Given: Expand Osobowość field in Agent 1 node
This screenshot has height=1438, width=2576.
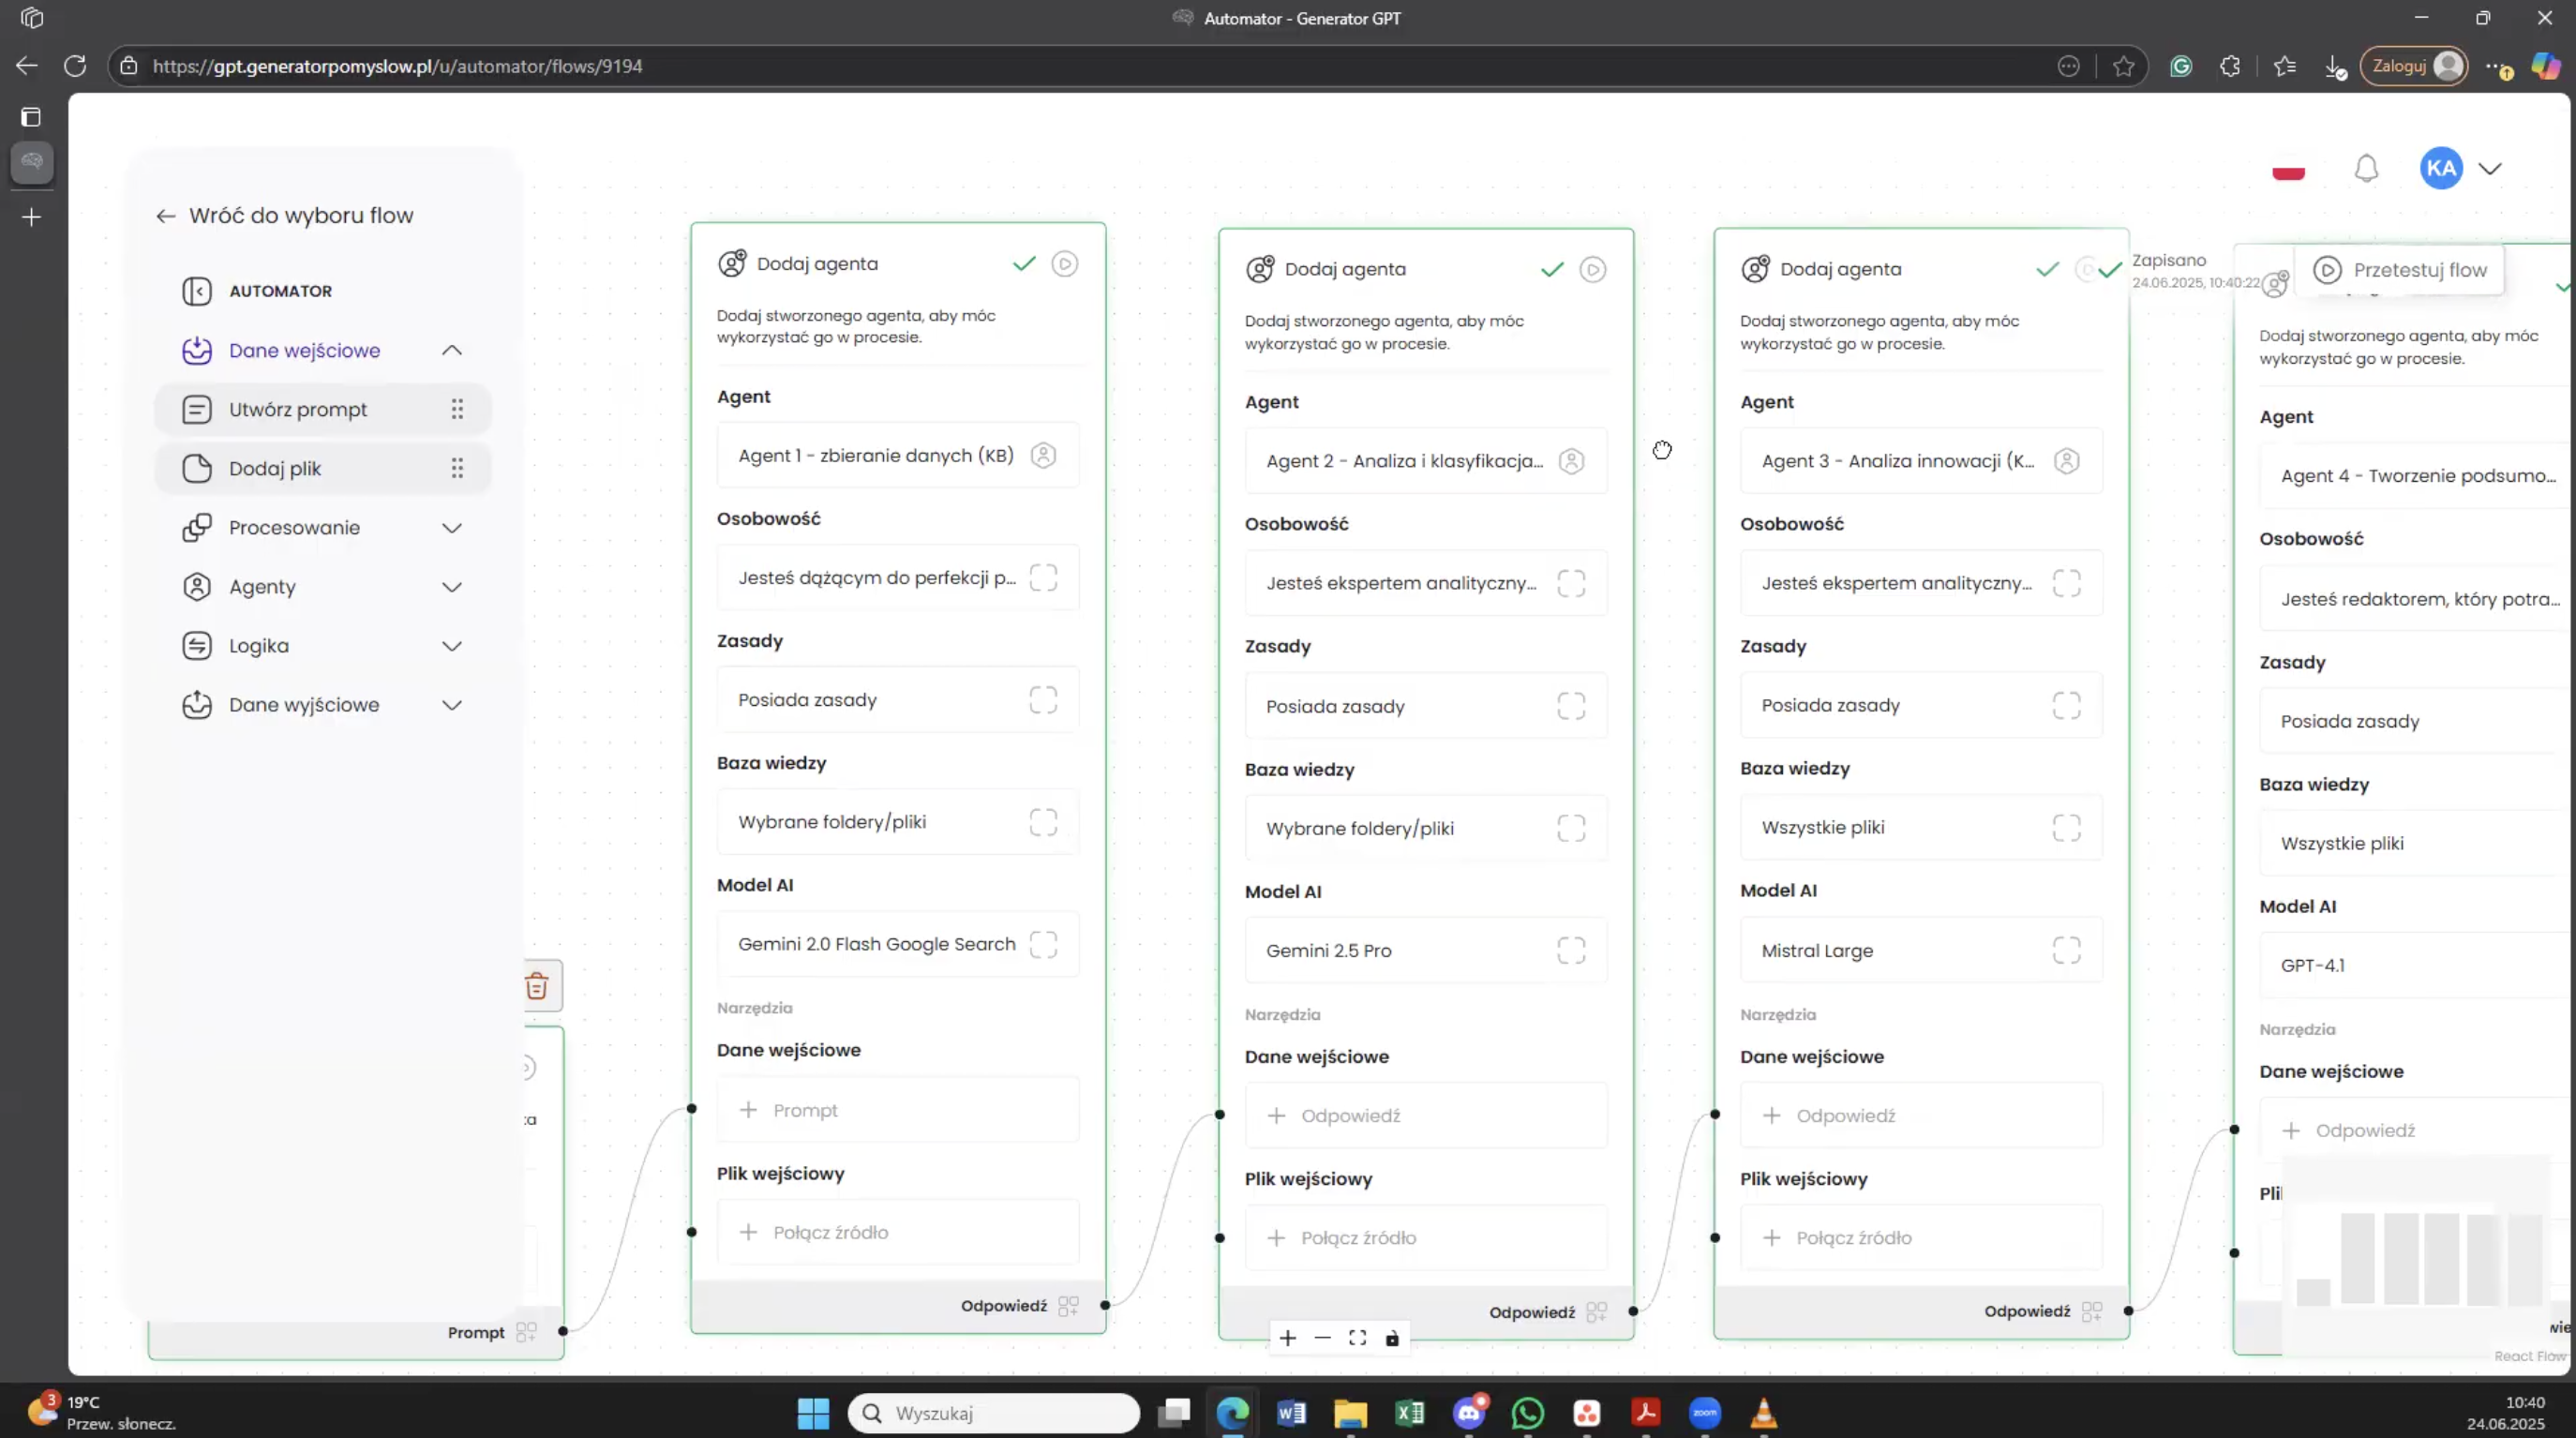Looking at the screenshot, I should pyautogui.click(x=1043, y=578).
